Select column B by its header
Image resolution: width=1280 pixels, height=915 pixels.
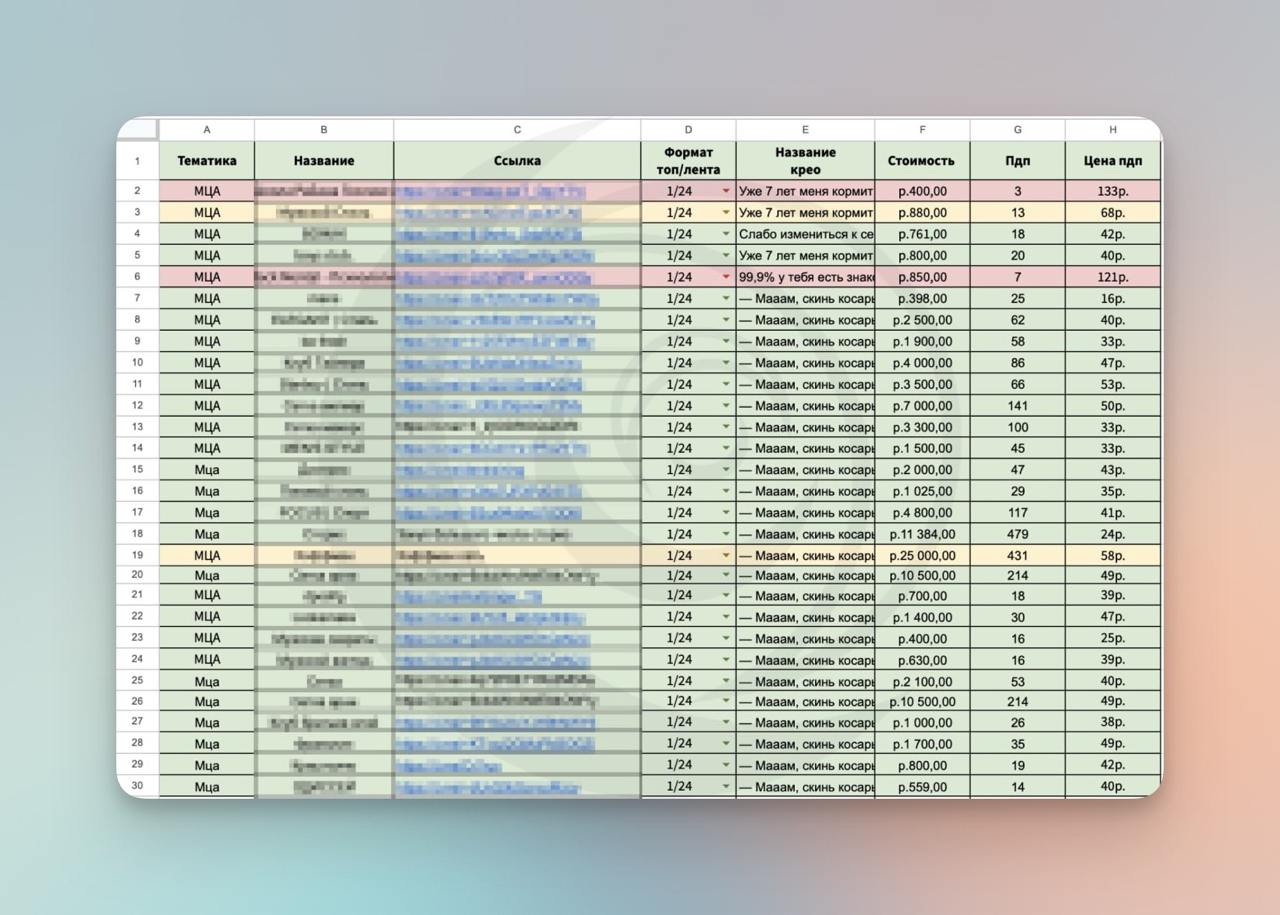[x=324, y=130]
